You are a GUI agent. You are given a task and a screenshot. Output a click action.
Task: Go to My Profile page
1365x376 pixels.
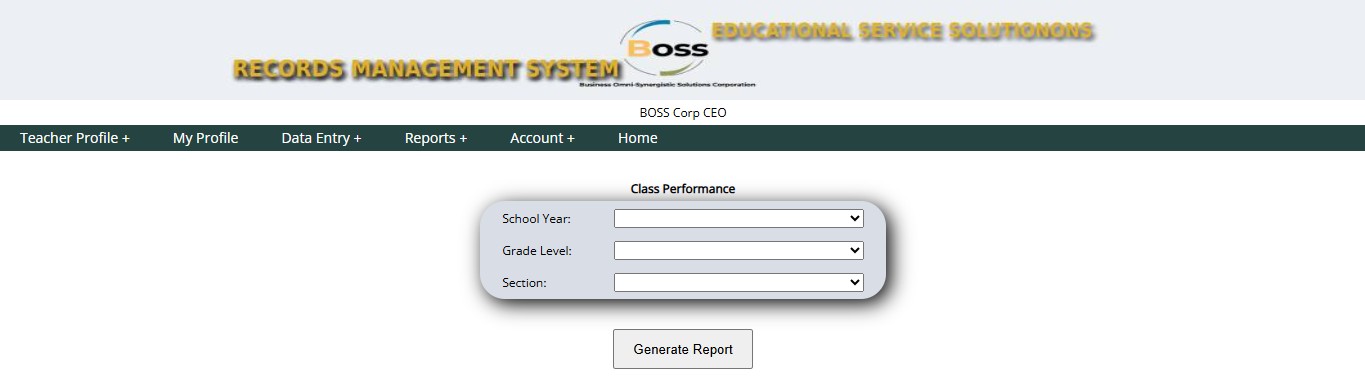pos(205,138)
